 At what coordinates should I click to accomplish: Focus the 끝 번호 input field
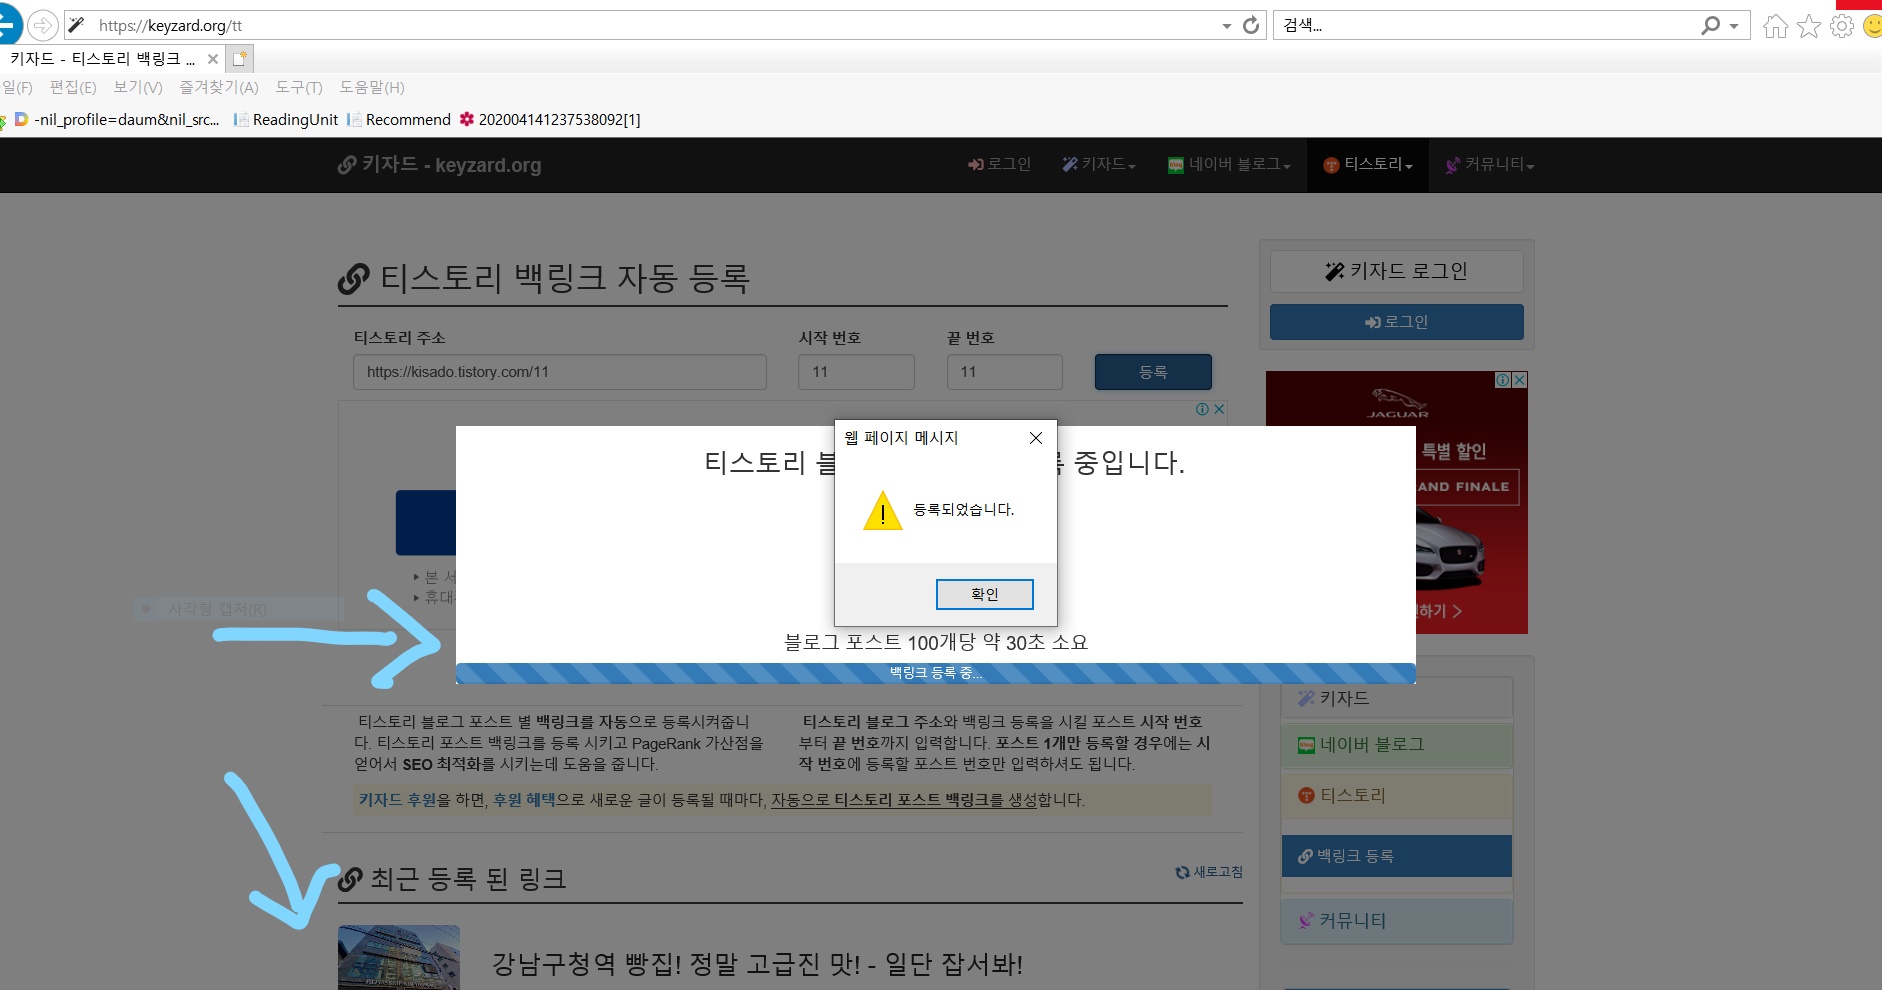(x=1004, y=372)
